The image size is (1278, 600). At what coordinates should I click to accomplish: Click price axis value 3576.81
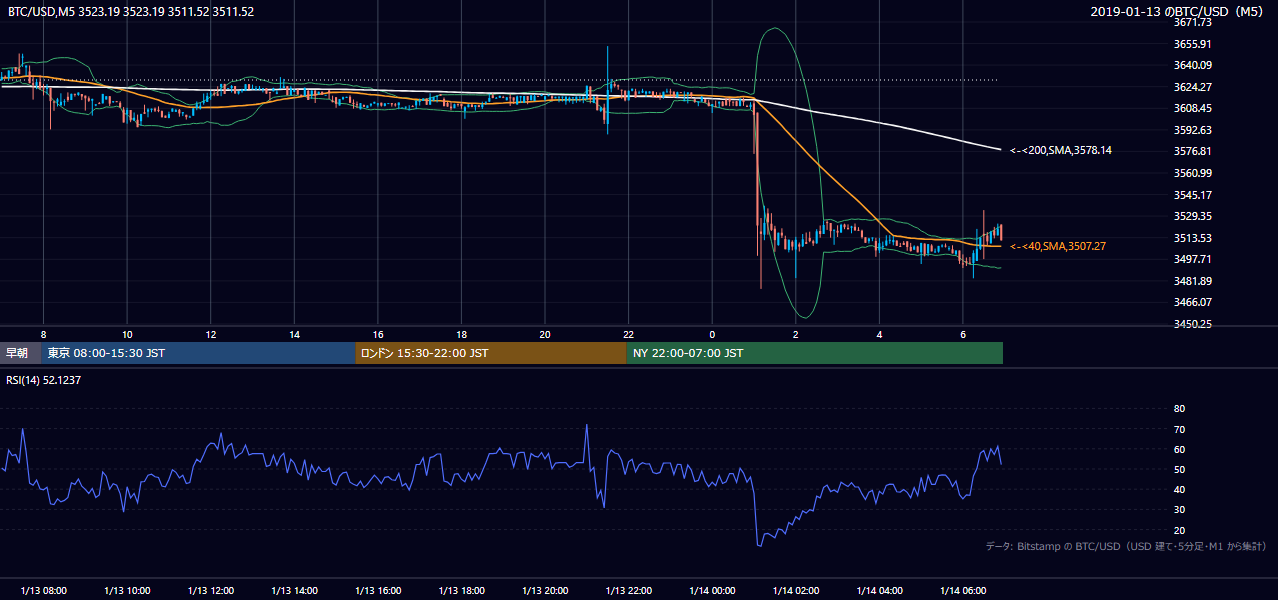(1193, 151)
